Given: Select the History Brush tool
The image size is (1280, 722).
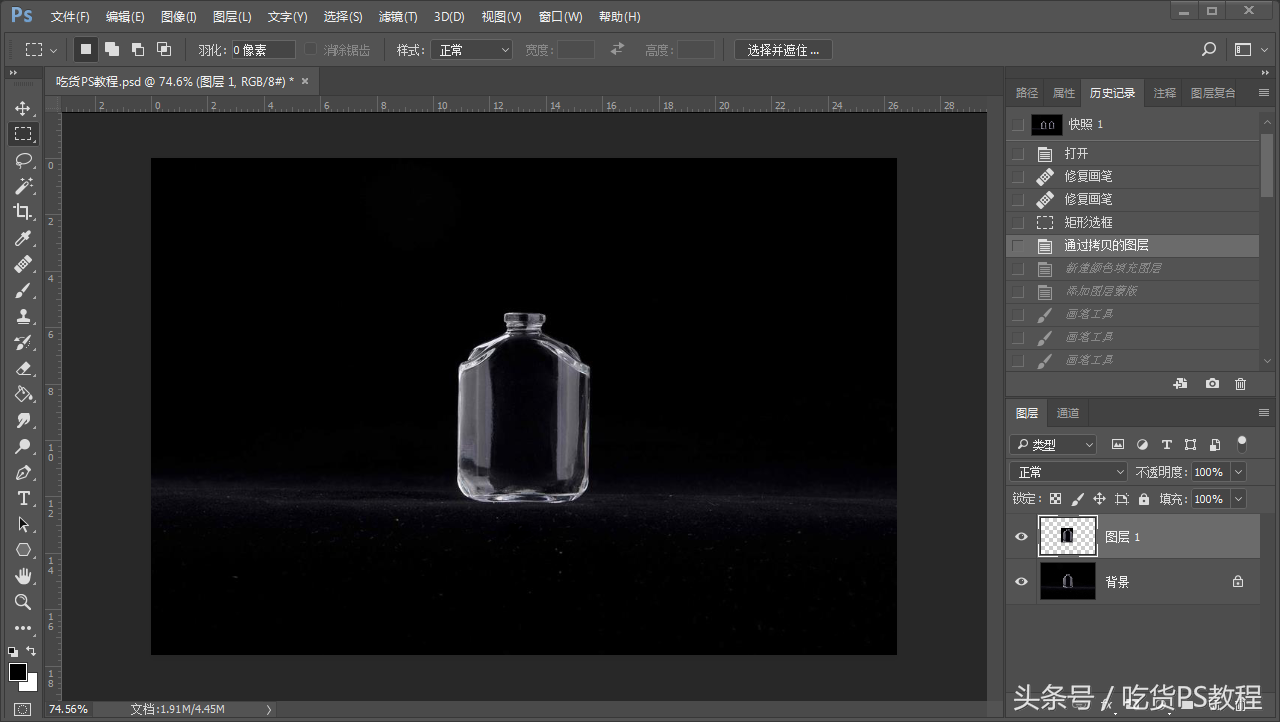Looking at the screenshot, I should [23, 342].
